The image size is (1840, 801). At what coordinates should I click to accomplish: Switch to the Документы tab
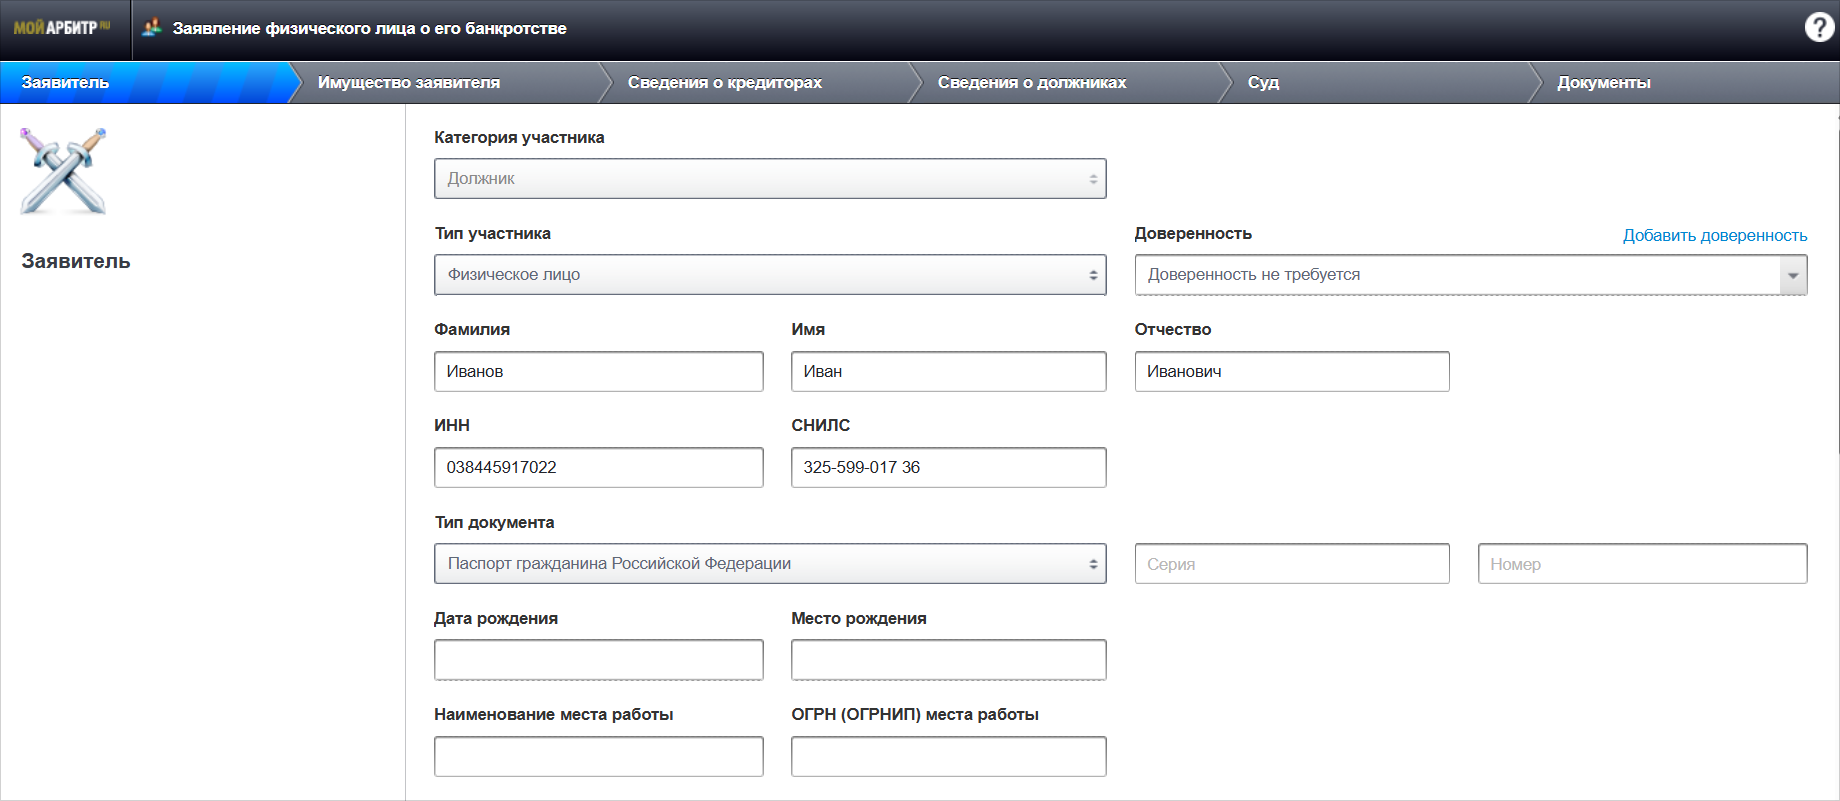(1603, 83)
